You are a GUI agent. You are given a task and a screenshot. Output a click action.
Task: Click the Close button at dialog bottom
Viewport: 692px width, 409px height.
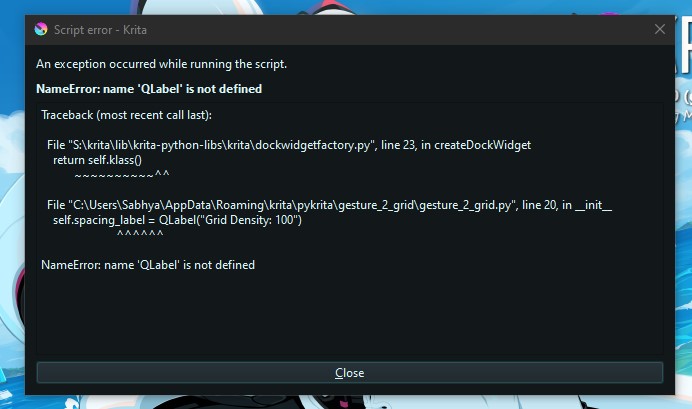click(350, 373)
